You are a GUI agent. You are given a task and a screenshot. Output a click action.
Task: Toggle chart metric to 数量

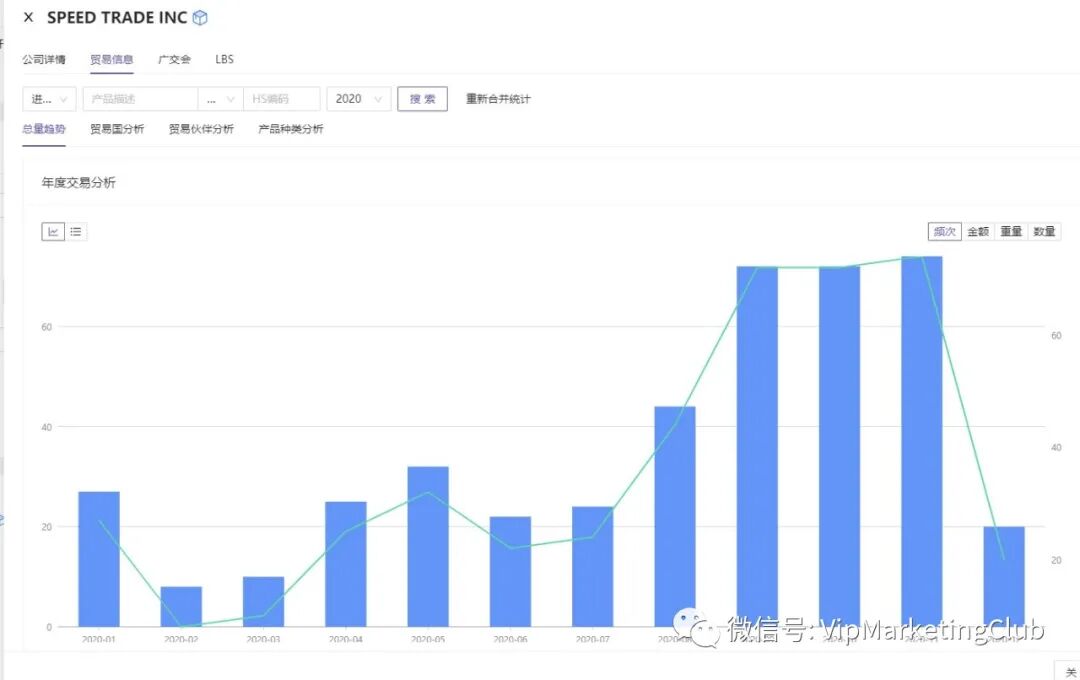[x=1044, y=231]
